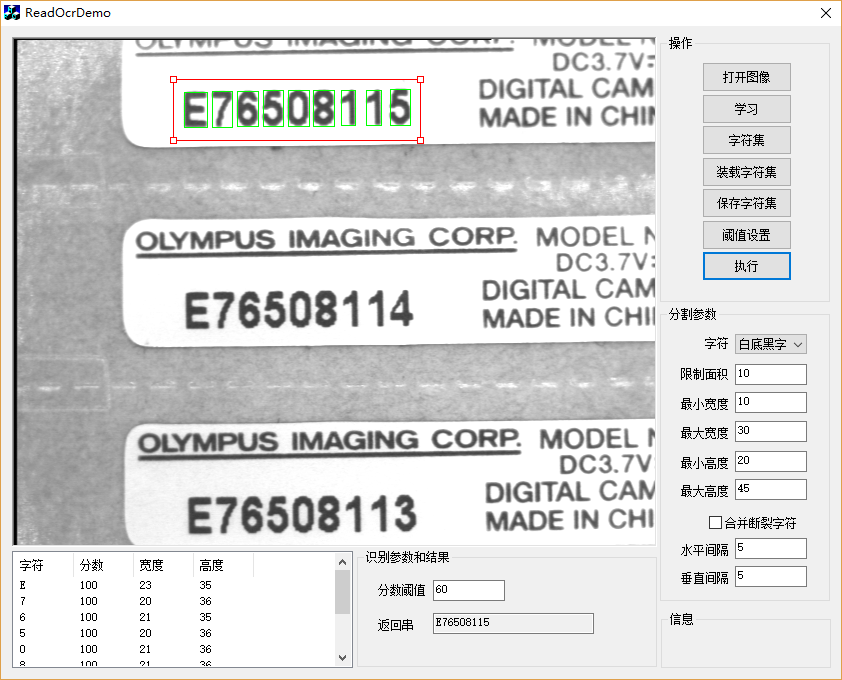
Task: Open the 字符集 dialog button
Action: point(746,140)
